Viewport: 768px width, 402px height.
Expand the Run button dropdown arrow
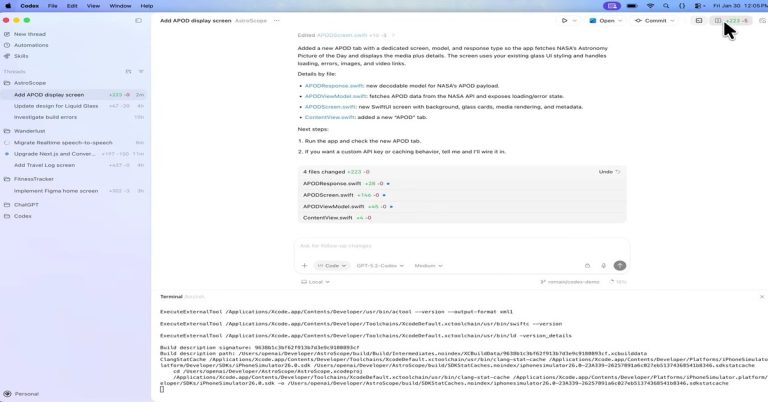click(x=575, y=21)
